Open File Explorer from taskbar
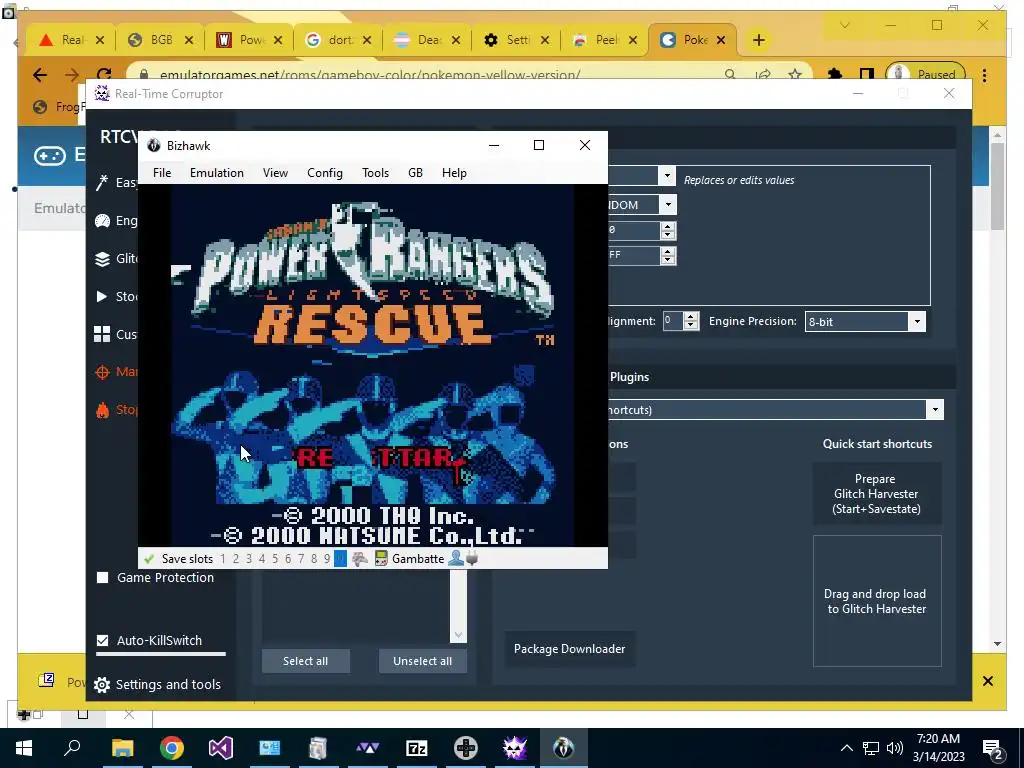 click(122, 748)
